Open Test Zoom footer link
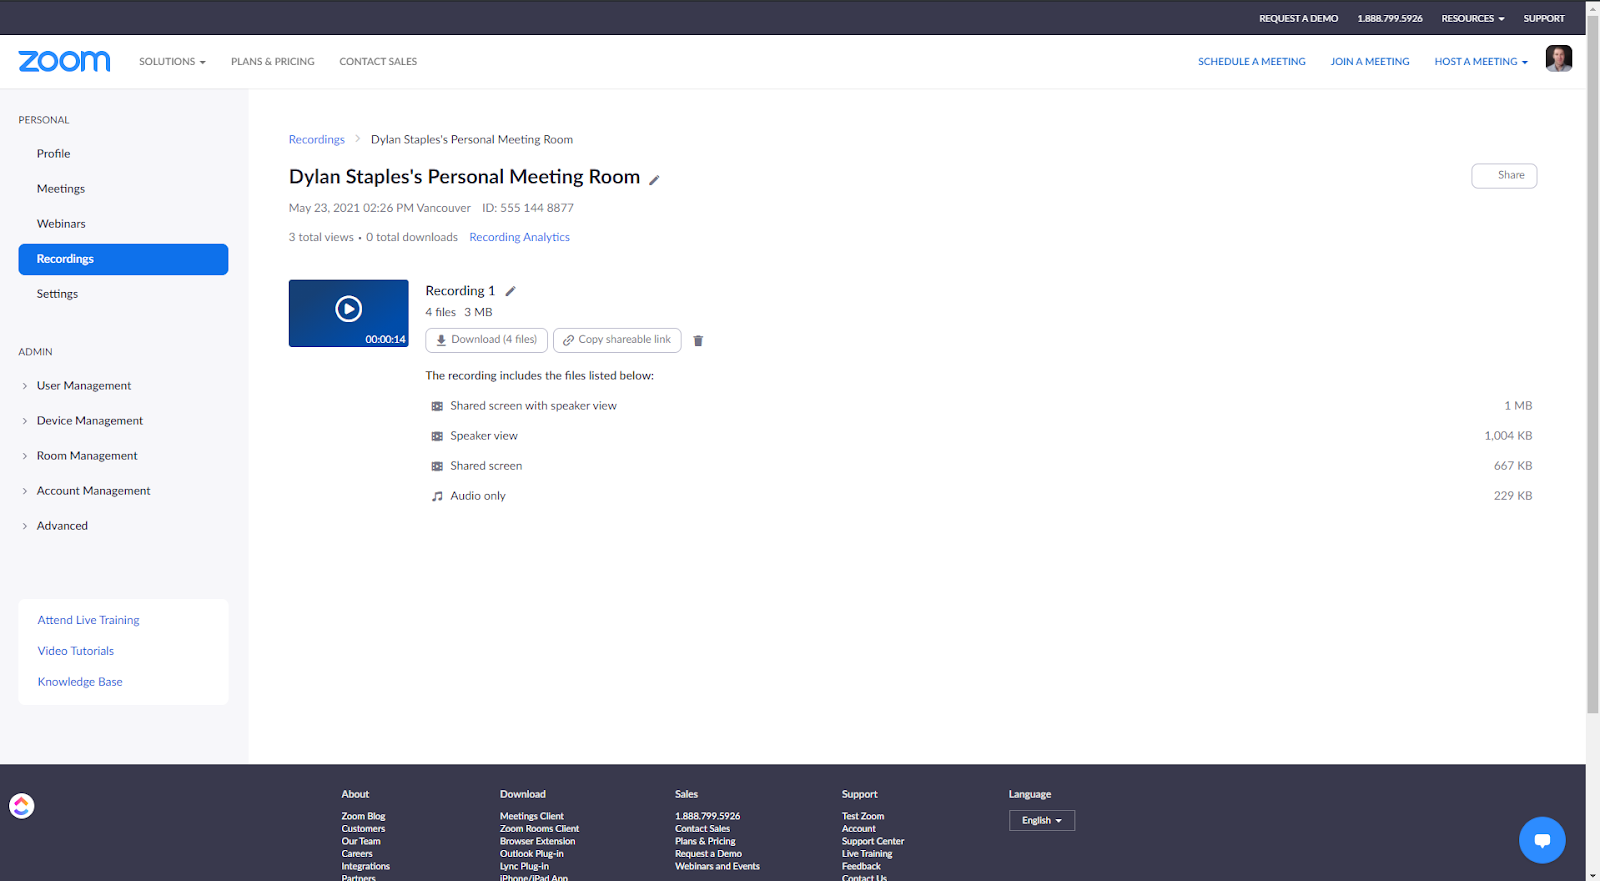This screenshot has height=881, width=1600. [x=863, y=816]
